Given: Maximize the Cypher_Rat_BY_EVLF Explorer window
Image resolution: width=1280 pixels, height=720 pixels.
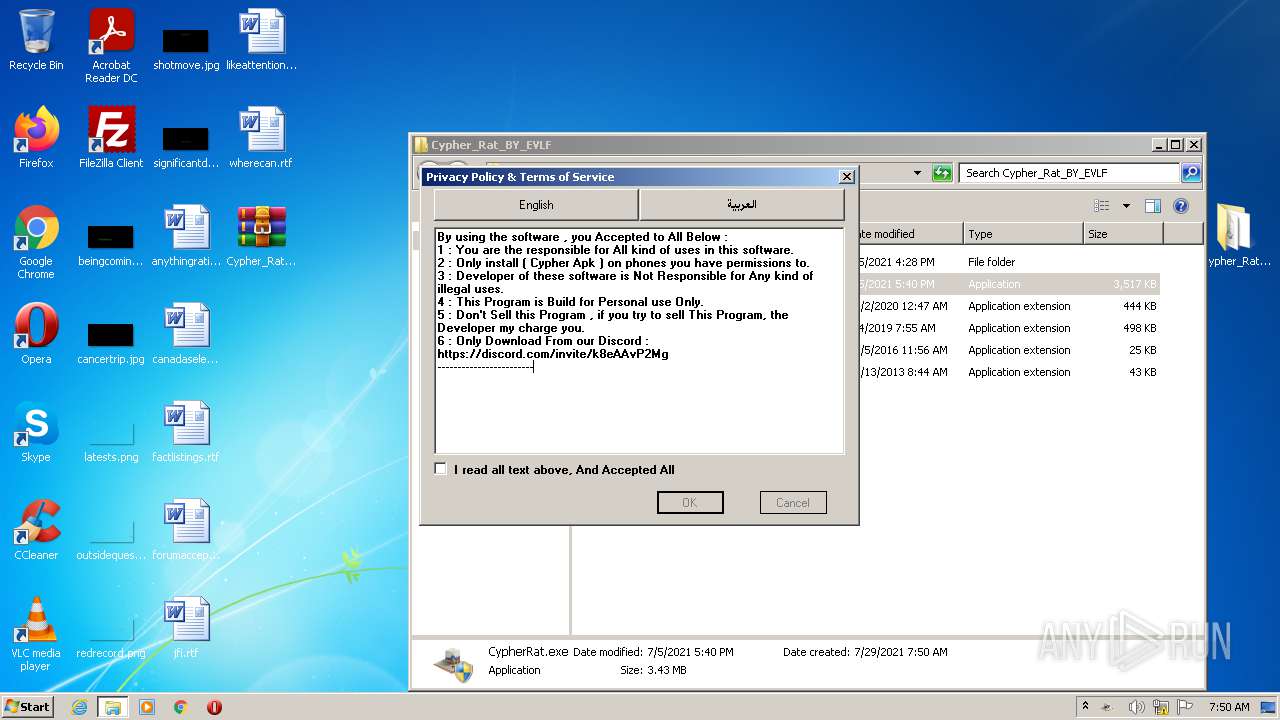Looking at the screenshot, I should click(x=1175, y=145).
